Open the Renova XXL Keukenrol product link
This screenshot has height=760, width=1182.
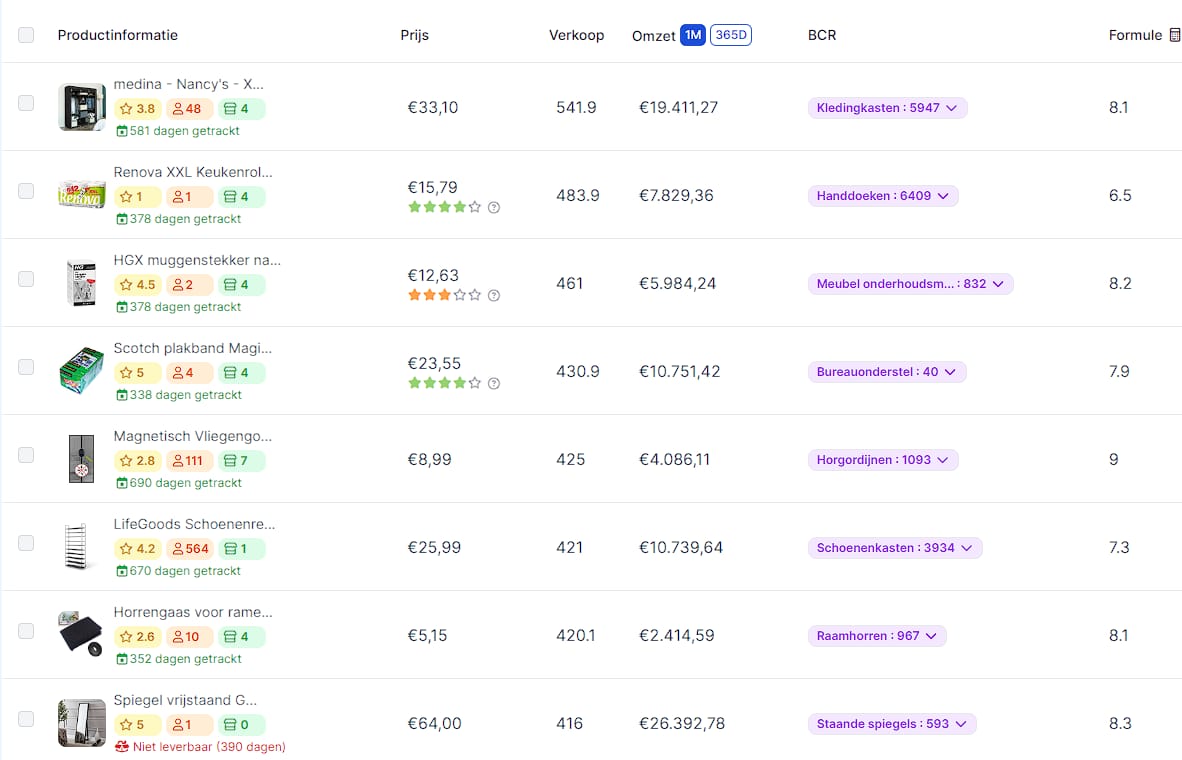coord(193,172)
